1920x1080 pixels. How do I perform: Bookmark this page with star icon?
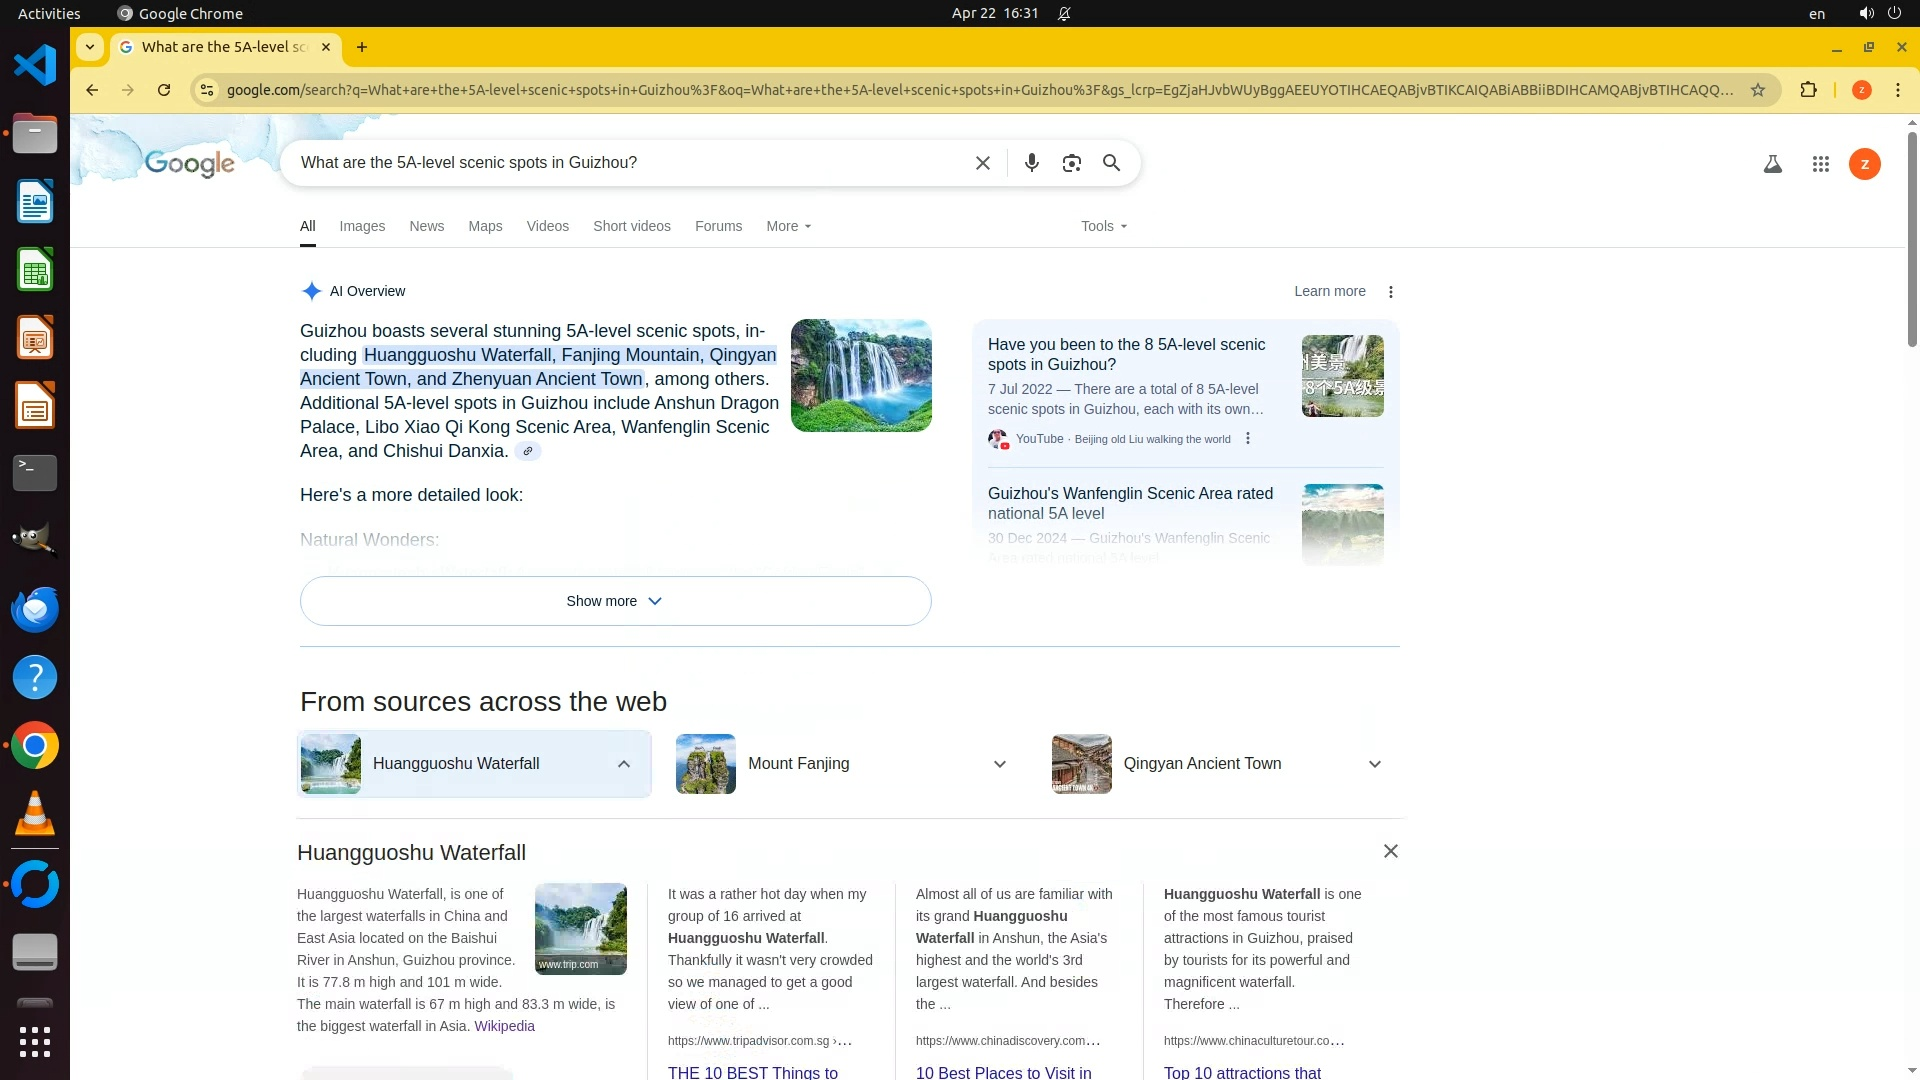point(1757,90)
